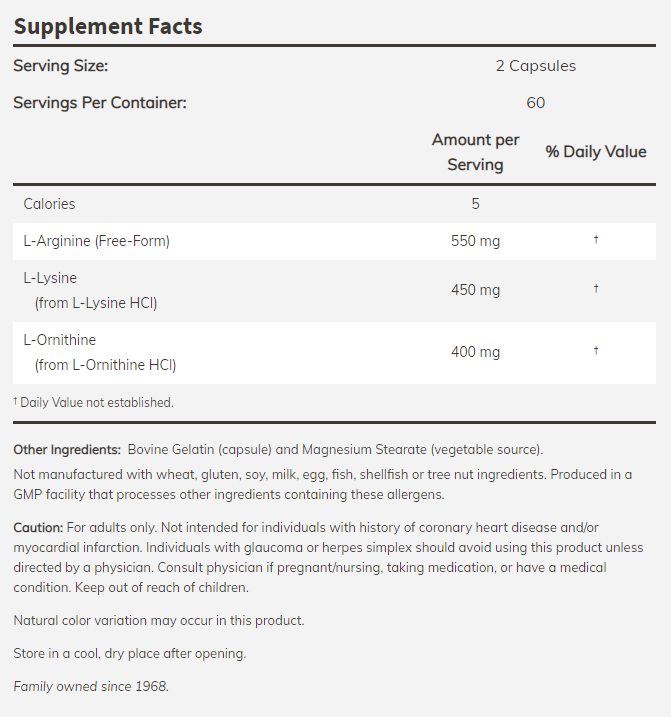Click the dagger symbol in the L-Ornithine row
The image size is (671, 717).
coord(596,351)
